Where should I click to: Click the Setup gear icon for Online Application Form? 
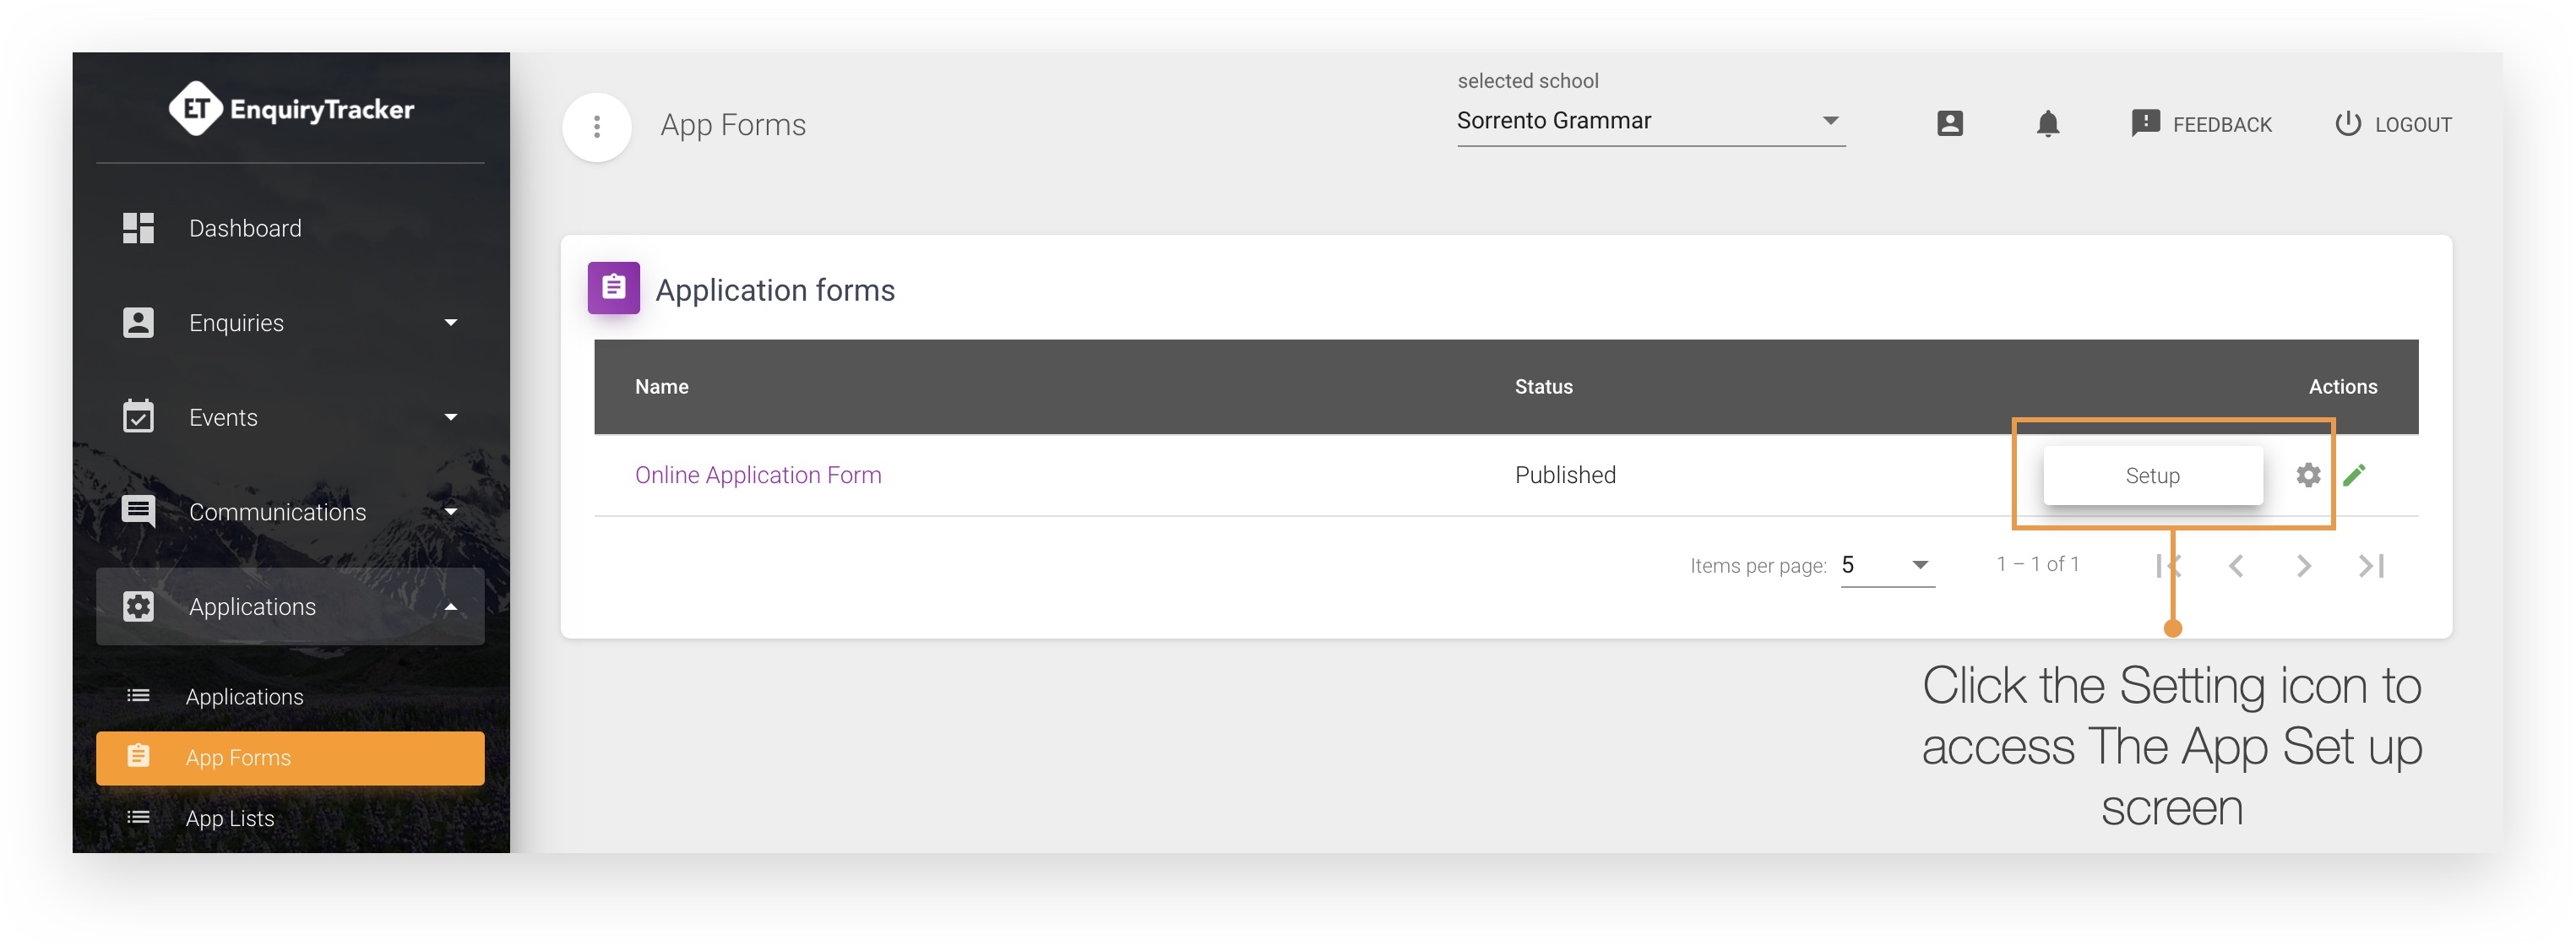[2308, 475]
